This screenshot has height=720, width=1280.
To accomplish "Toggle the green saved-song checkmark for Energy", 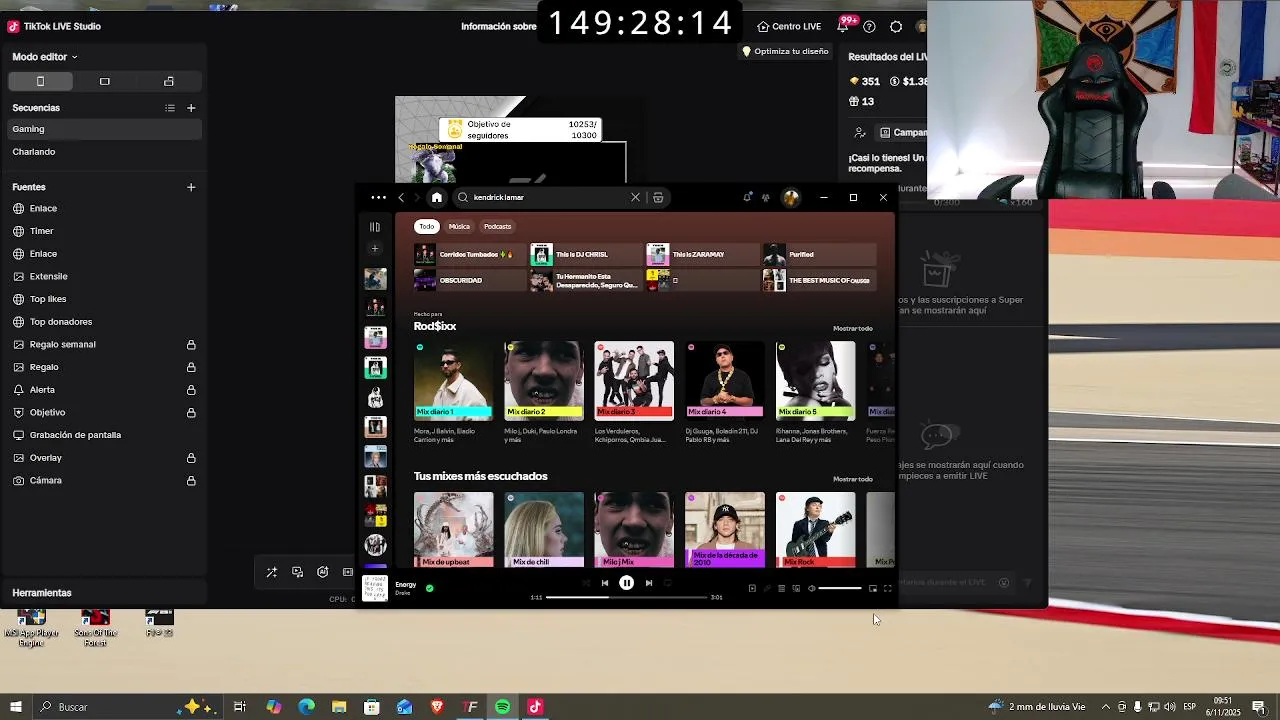I will [x=430, y=588].
